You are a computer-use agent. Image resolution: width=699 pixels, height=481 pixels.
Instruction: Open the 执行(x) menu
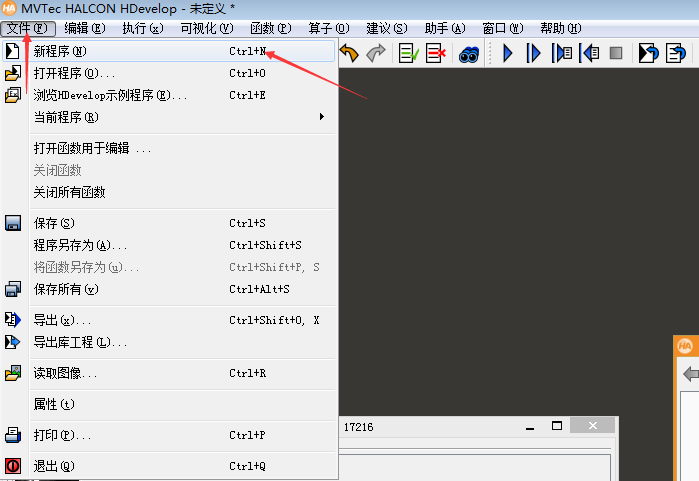click(143, 29)
